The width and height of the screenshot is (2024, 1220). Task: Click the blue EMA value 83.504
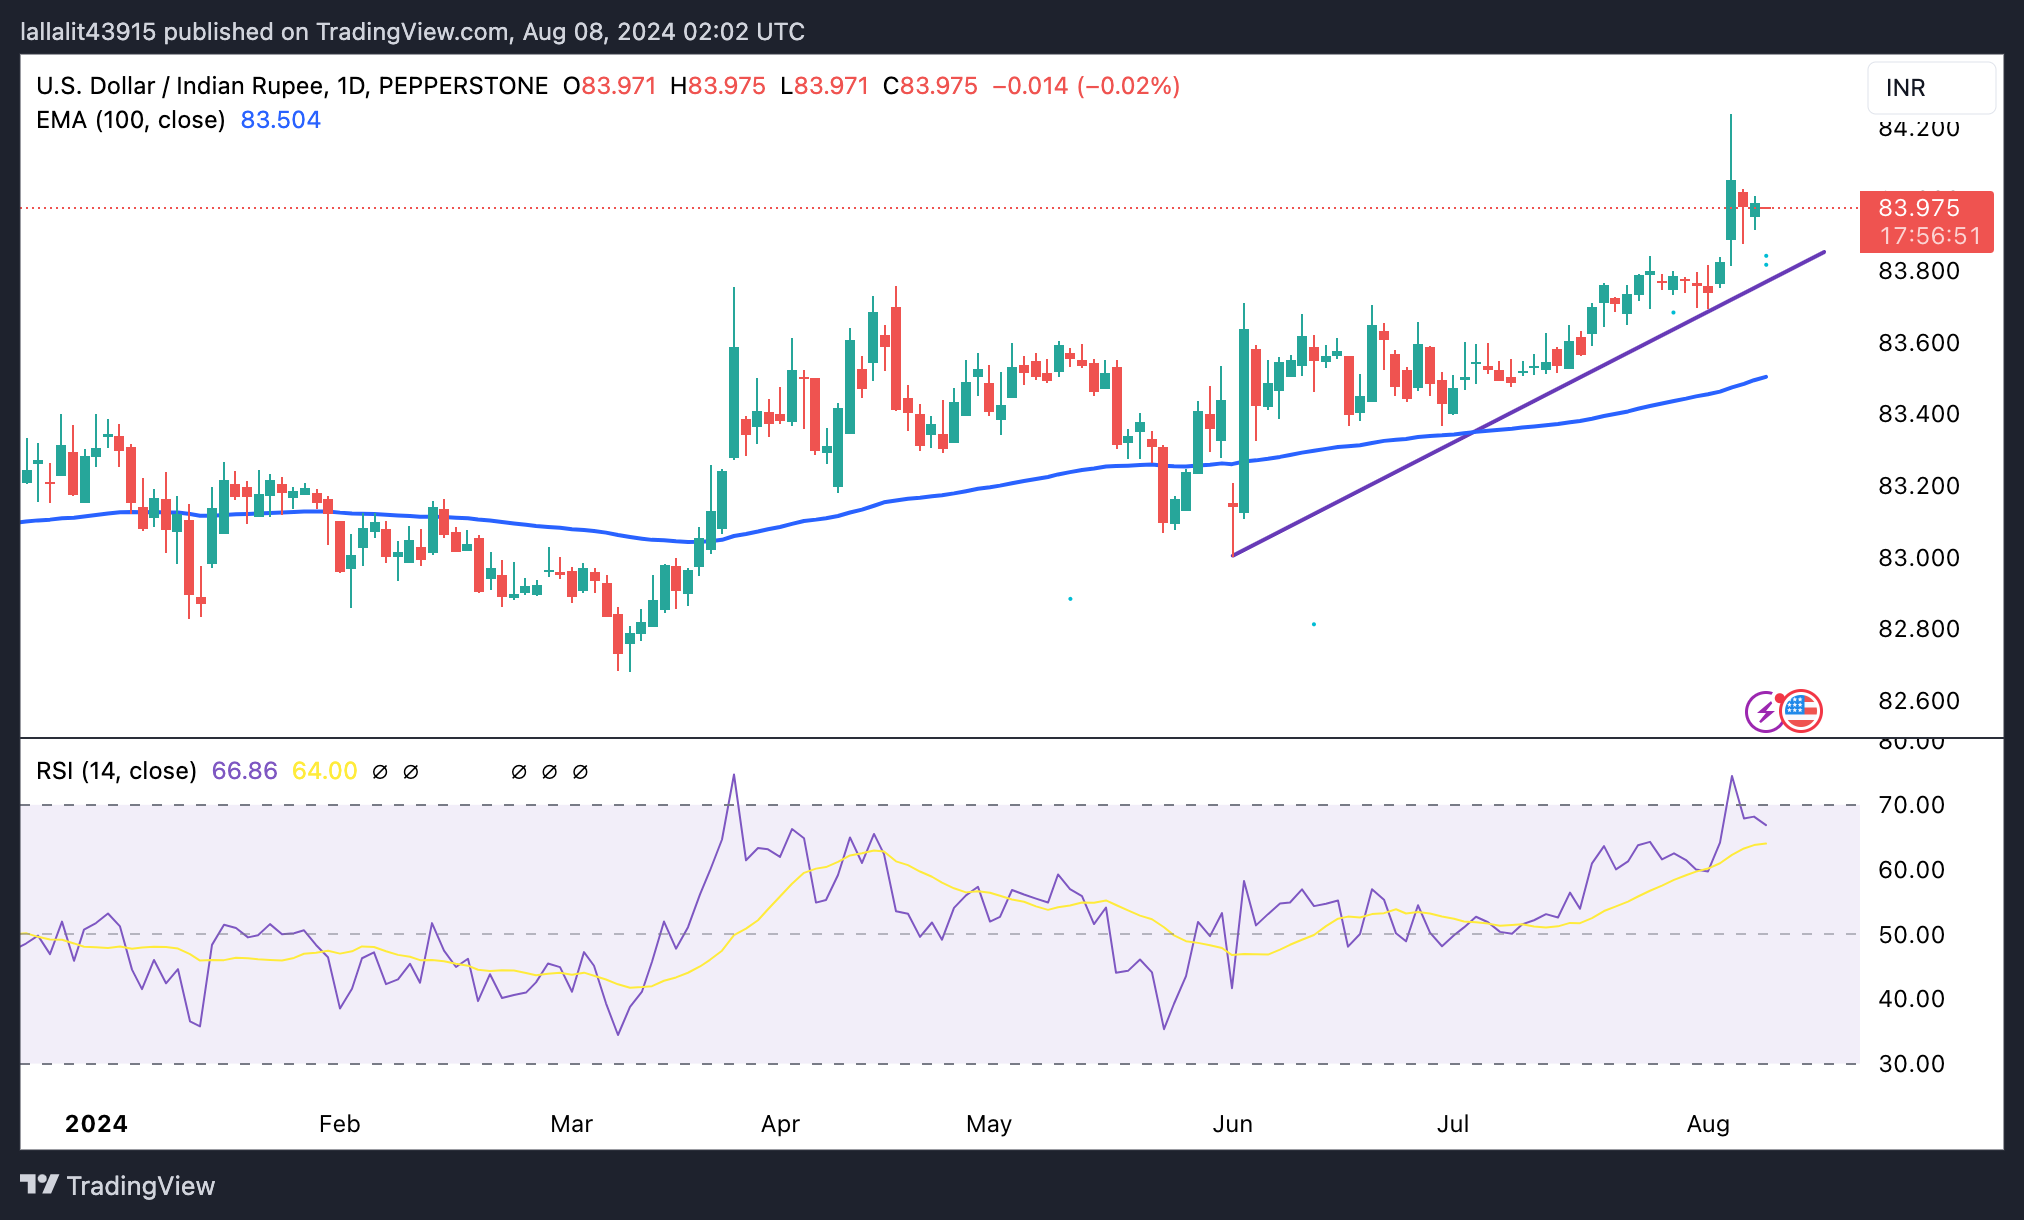tap(280, 120)
